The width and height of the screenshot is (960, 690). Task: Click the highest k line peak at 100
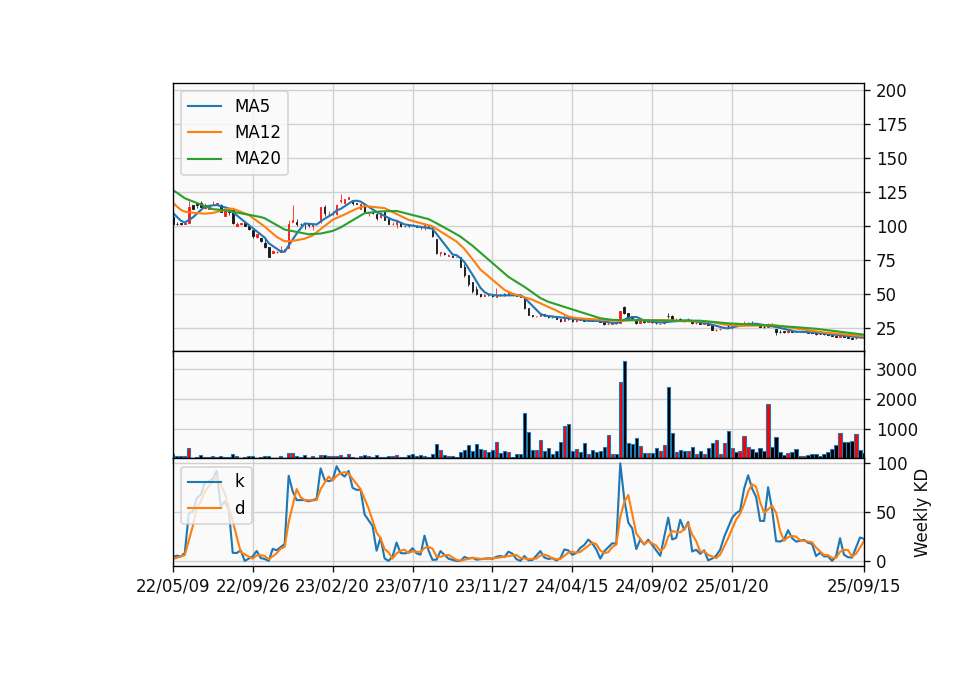(620, 465)
